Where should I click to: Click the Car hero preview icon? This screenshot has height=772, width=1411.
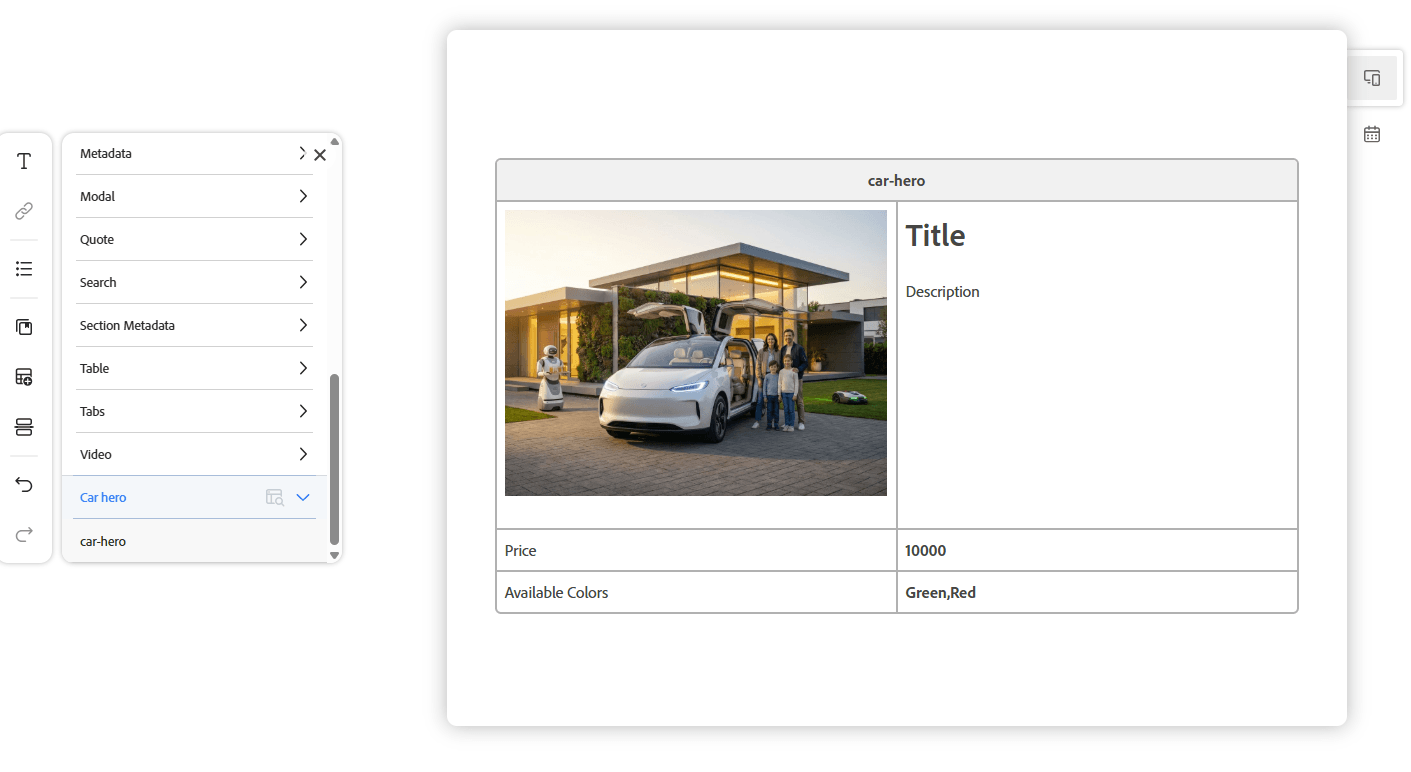[x=274, y=497]
